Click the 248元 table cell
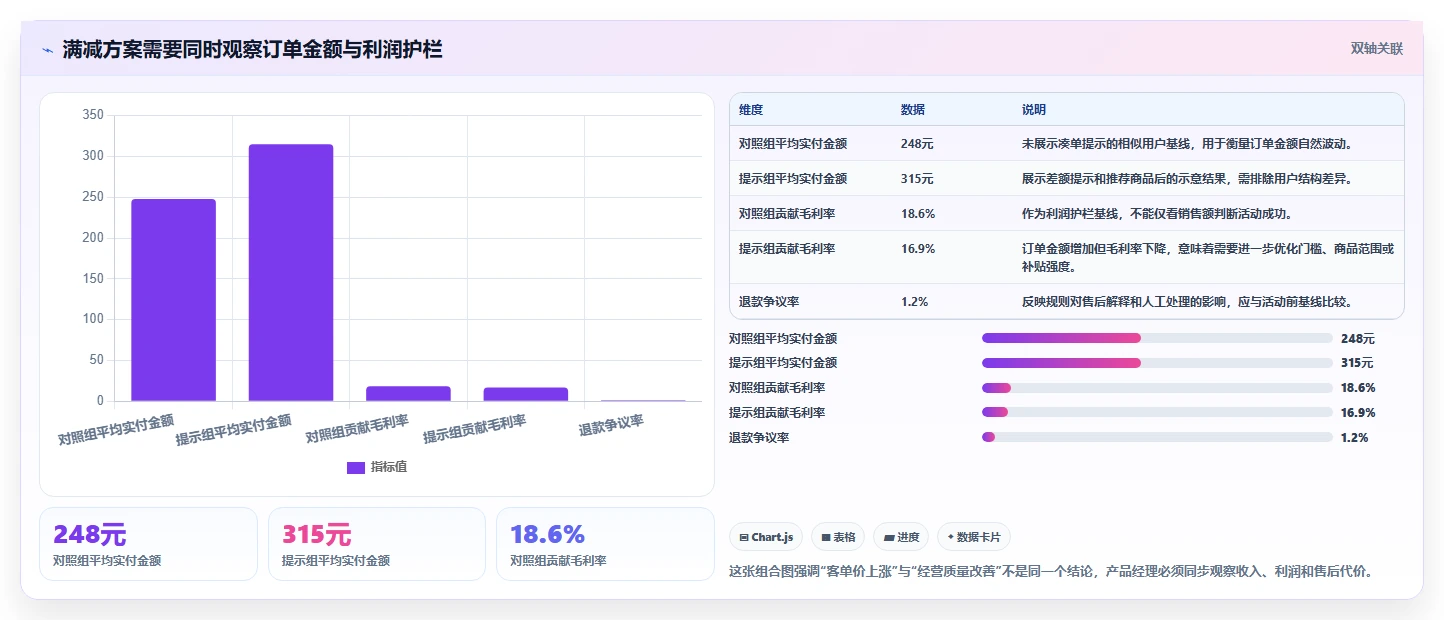 (917, 144)
